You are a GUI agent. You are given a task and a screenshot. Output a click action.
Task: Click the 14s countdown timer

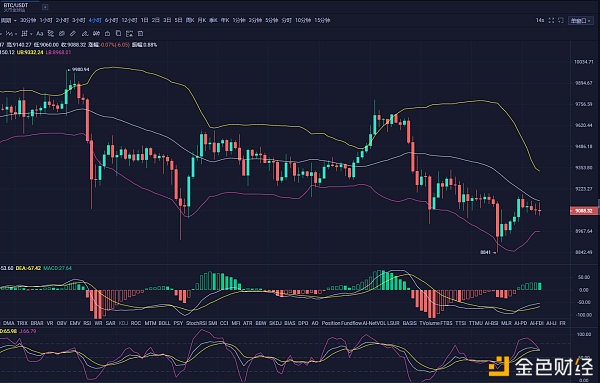[x=540, y=20]
